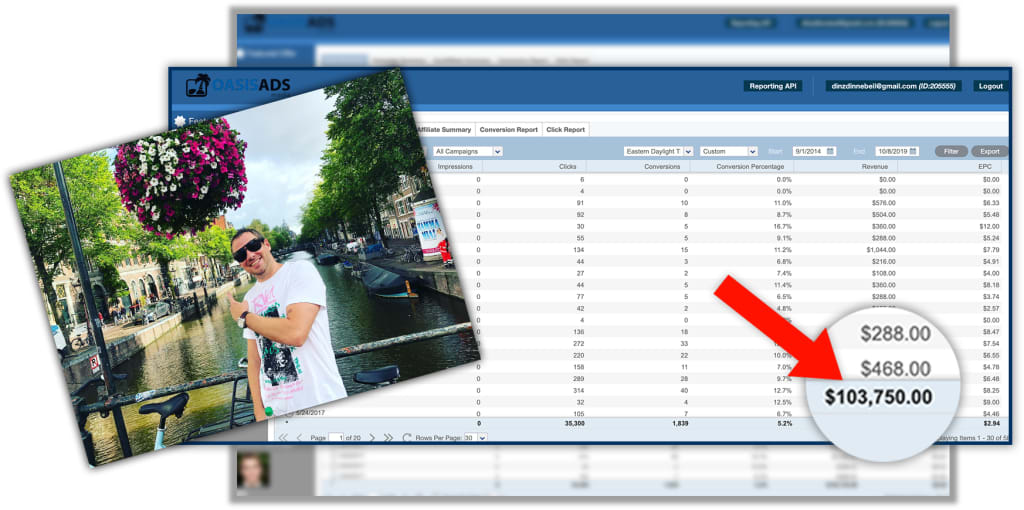This screenshot has width=1024, height=510.
Task: Jump to last page of results
Action: (388, 438)
